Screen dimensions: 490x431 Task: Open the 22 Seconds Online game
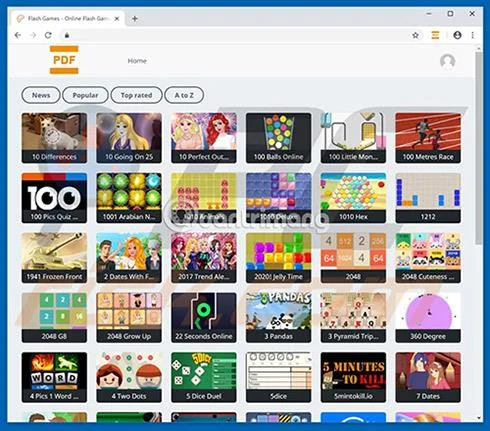point(204,317)
